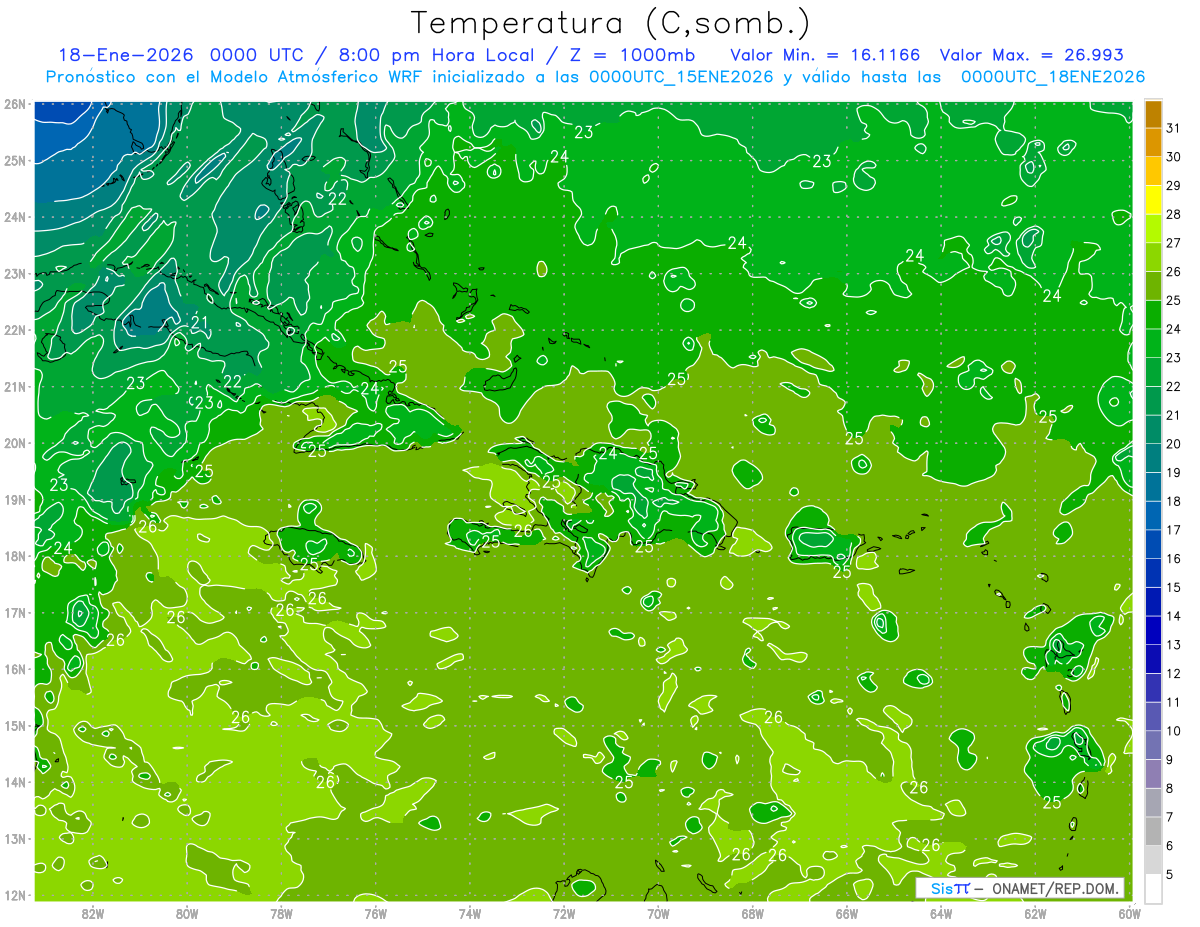
Task: Click the 74W longitude axis label
Action: 470,913
